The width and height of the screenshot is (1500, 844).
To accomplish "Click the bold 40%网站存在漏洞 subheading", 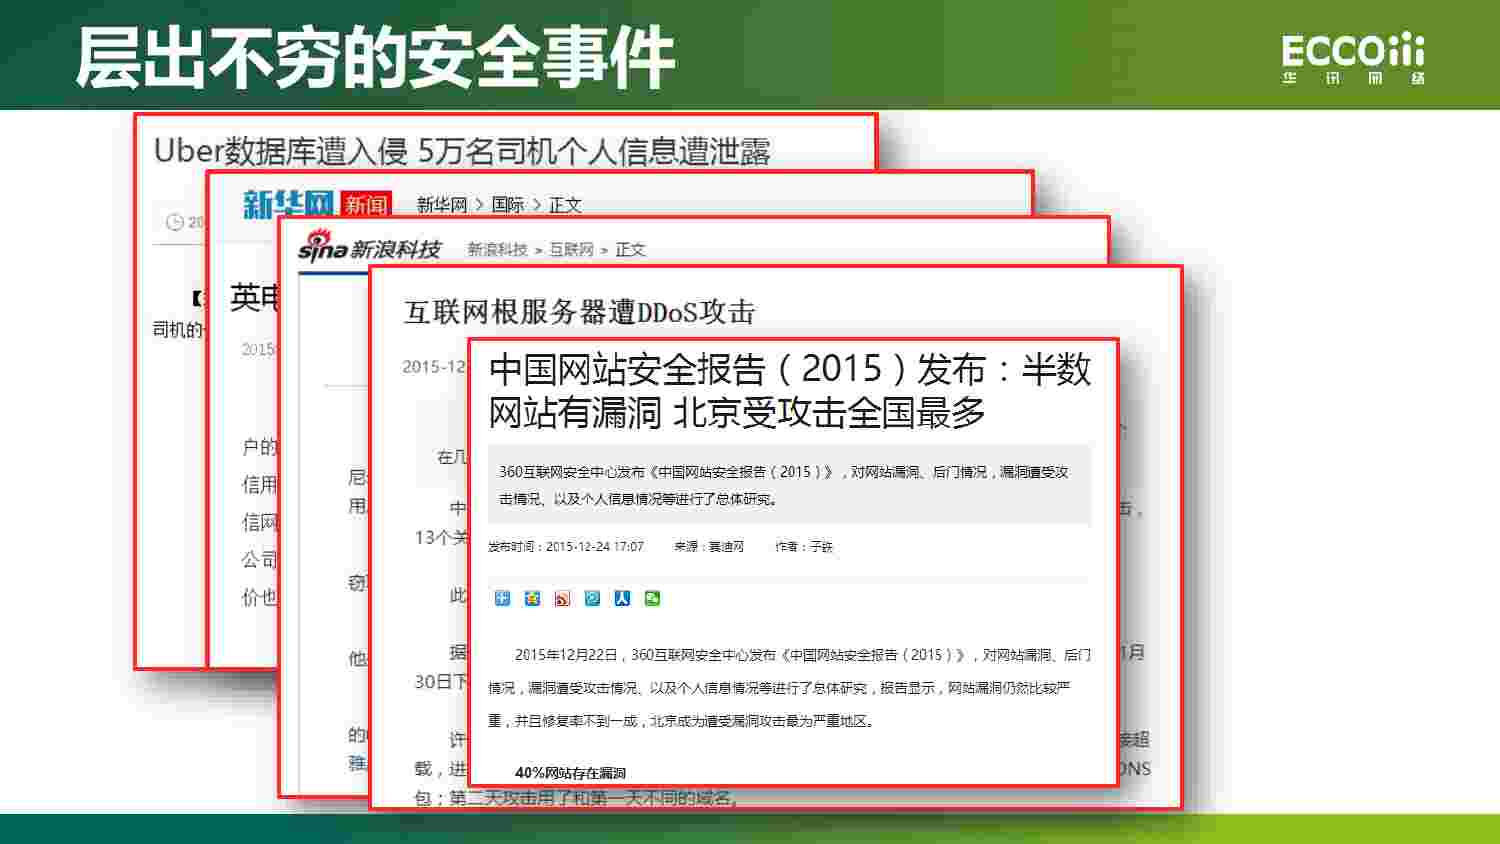I will (x=570, y=772).
